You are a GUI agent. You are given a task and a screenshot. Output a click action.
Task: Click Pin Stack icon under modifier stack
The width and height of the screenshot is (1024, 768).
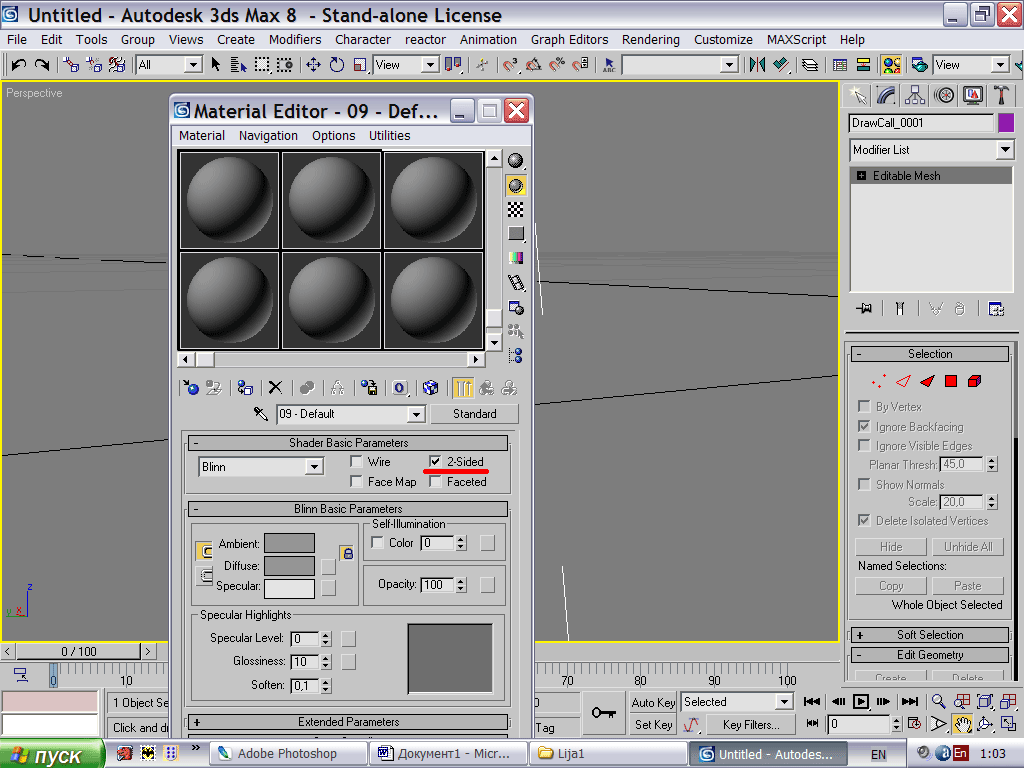864,308
